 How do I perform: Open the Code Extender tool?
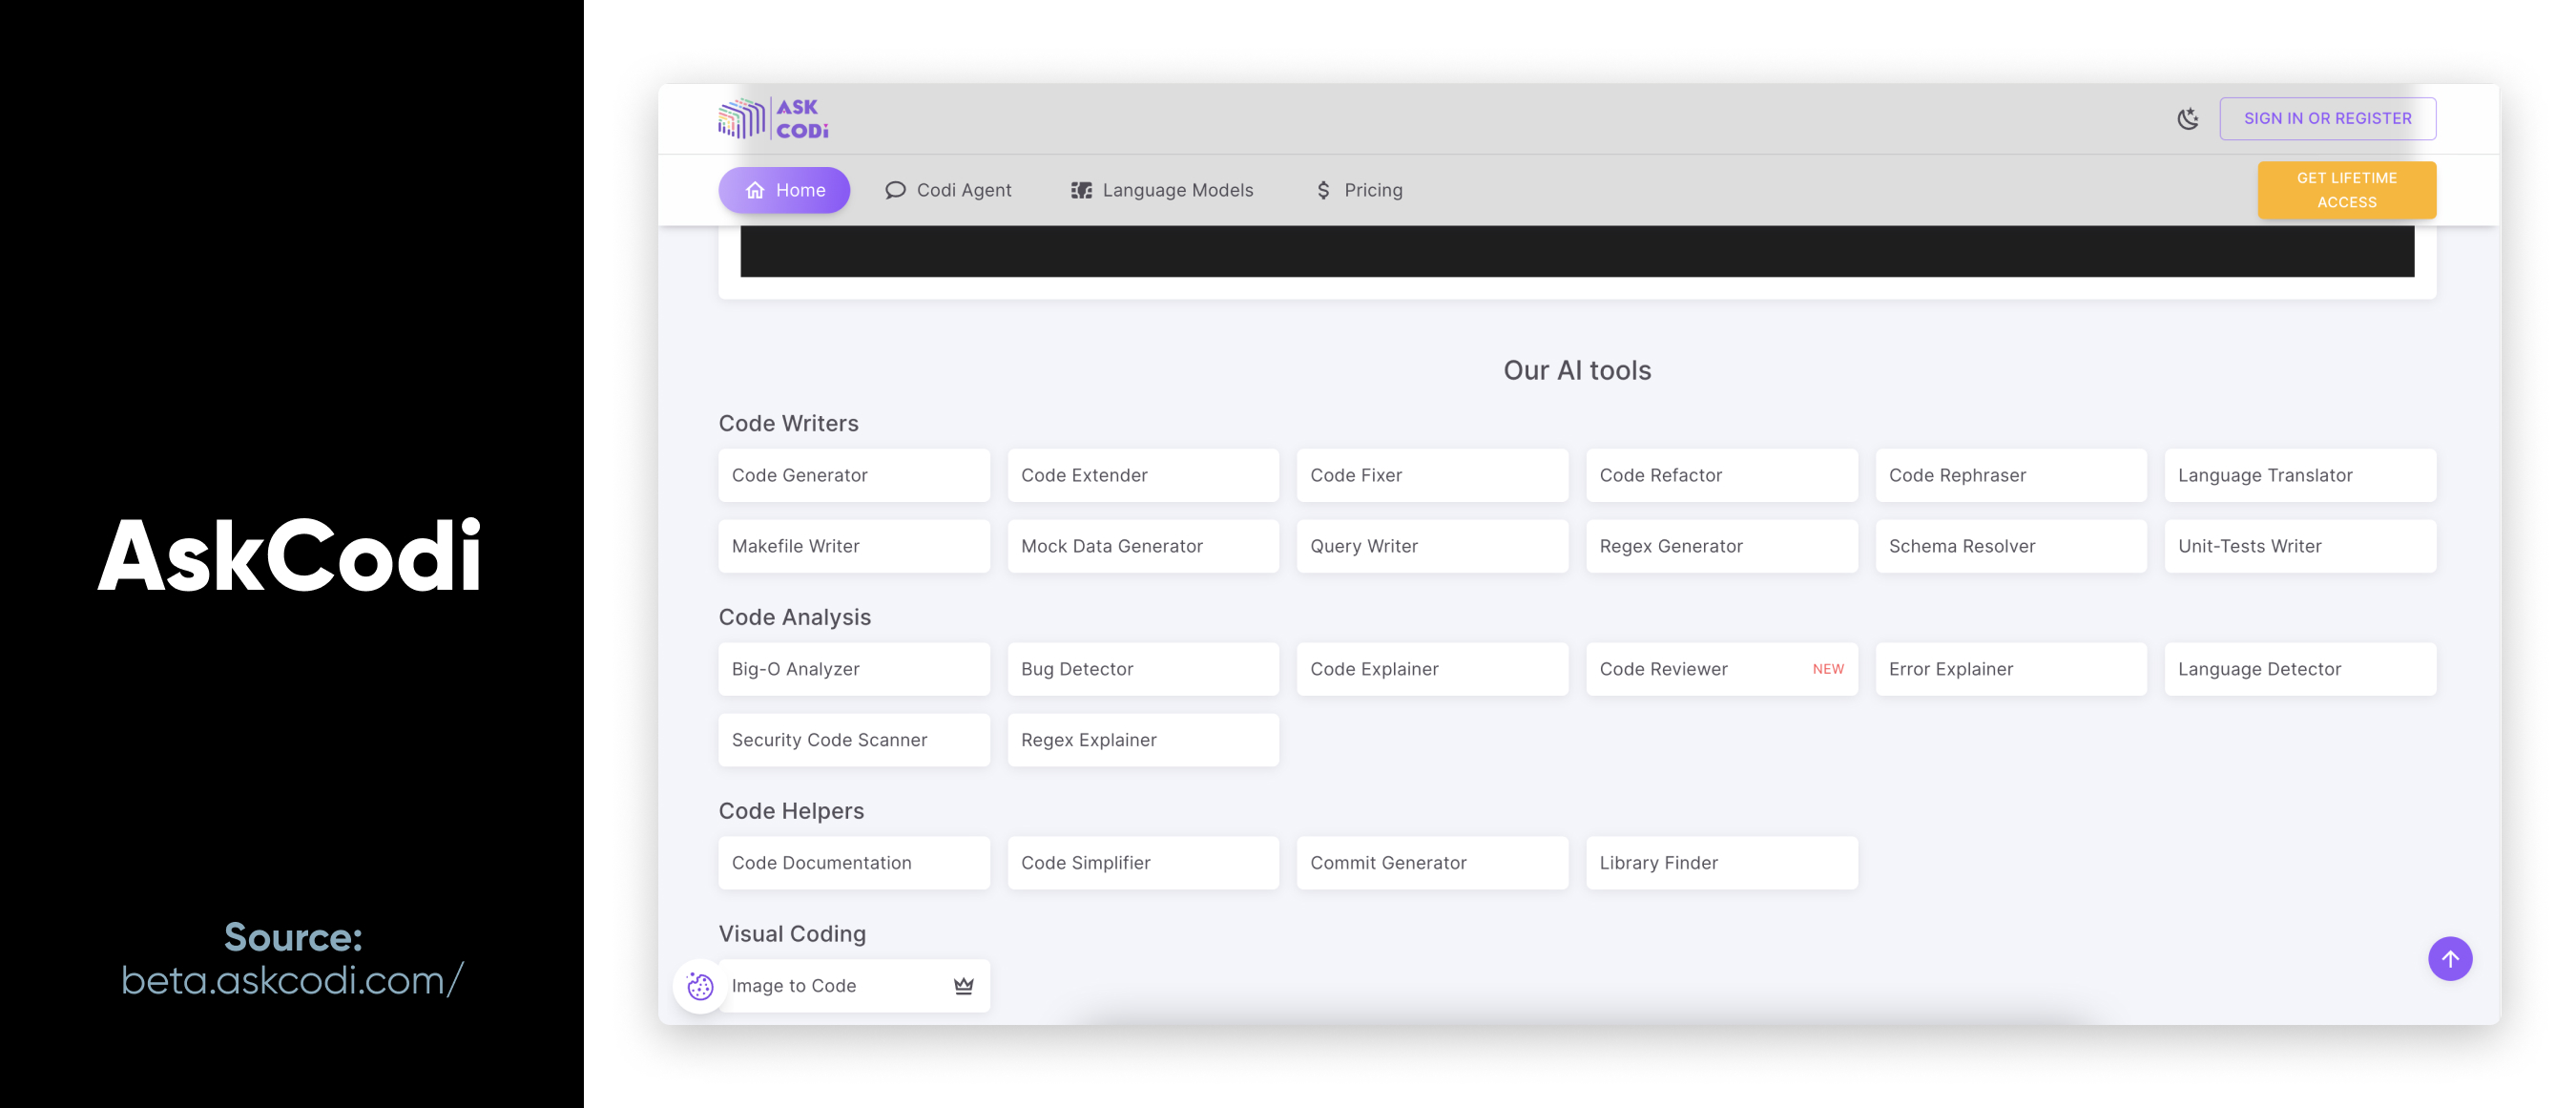click(x=1143, y=475)
